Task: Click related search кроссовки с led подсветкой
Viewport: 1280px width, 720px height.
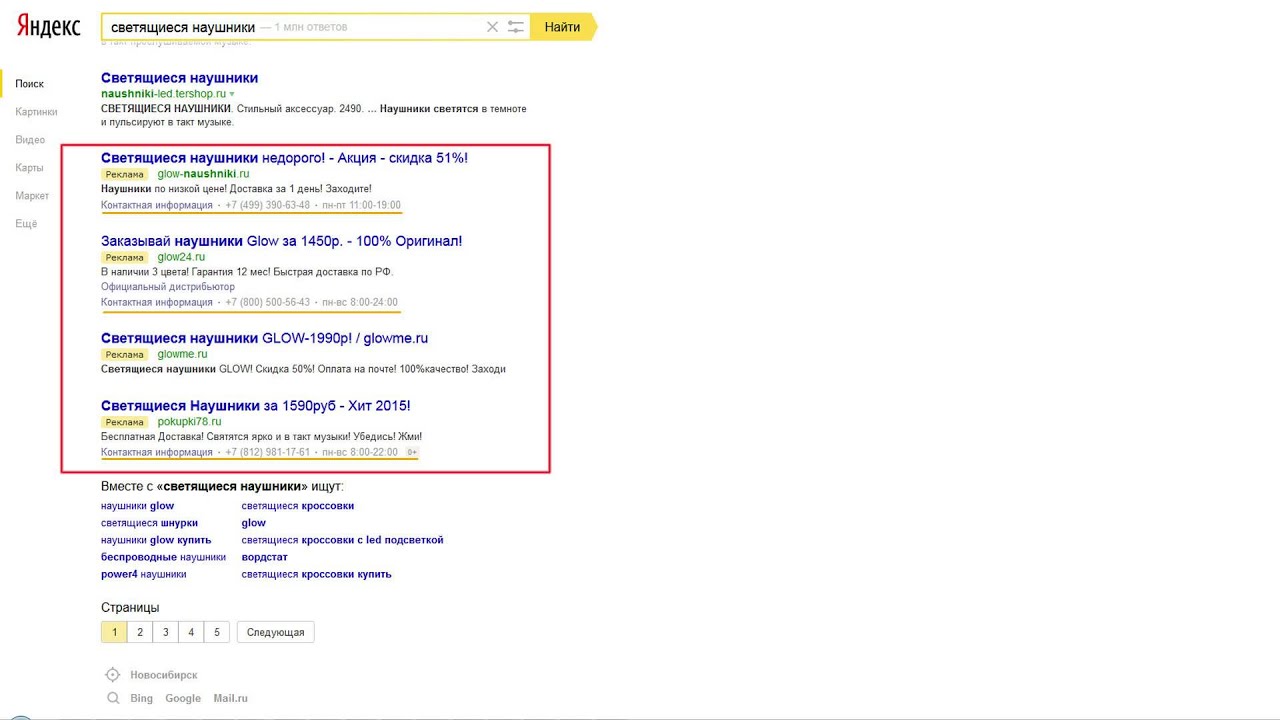Action: pos(342,540)
